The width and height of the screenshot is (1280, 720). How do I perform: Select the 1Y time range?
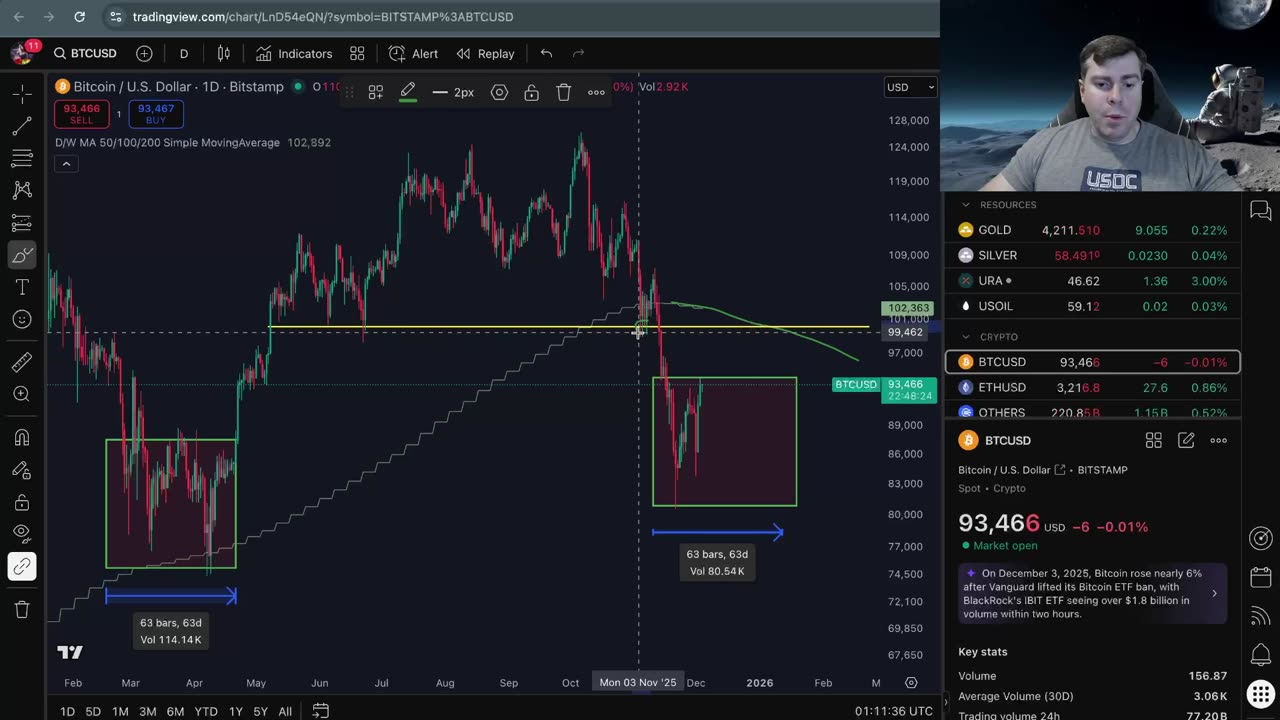pos(236,711)
